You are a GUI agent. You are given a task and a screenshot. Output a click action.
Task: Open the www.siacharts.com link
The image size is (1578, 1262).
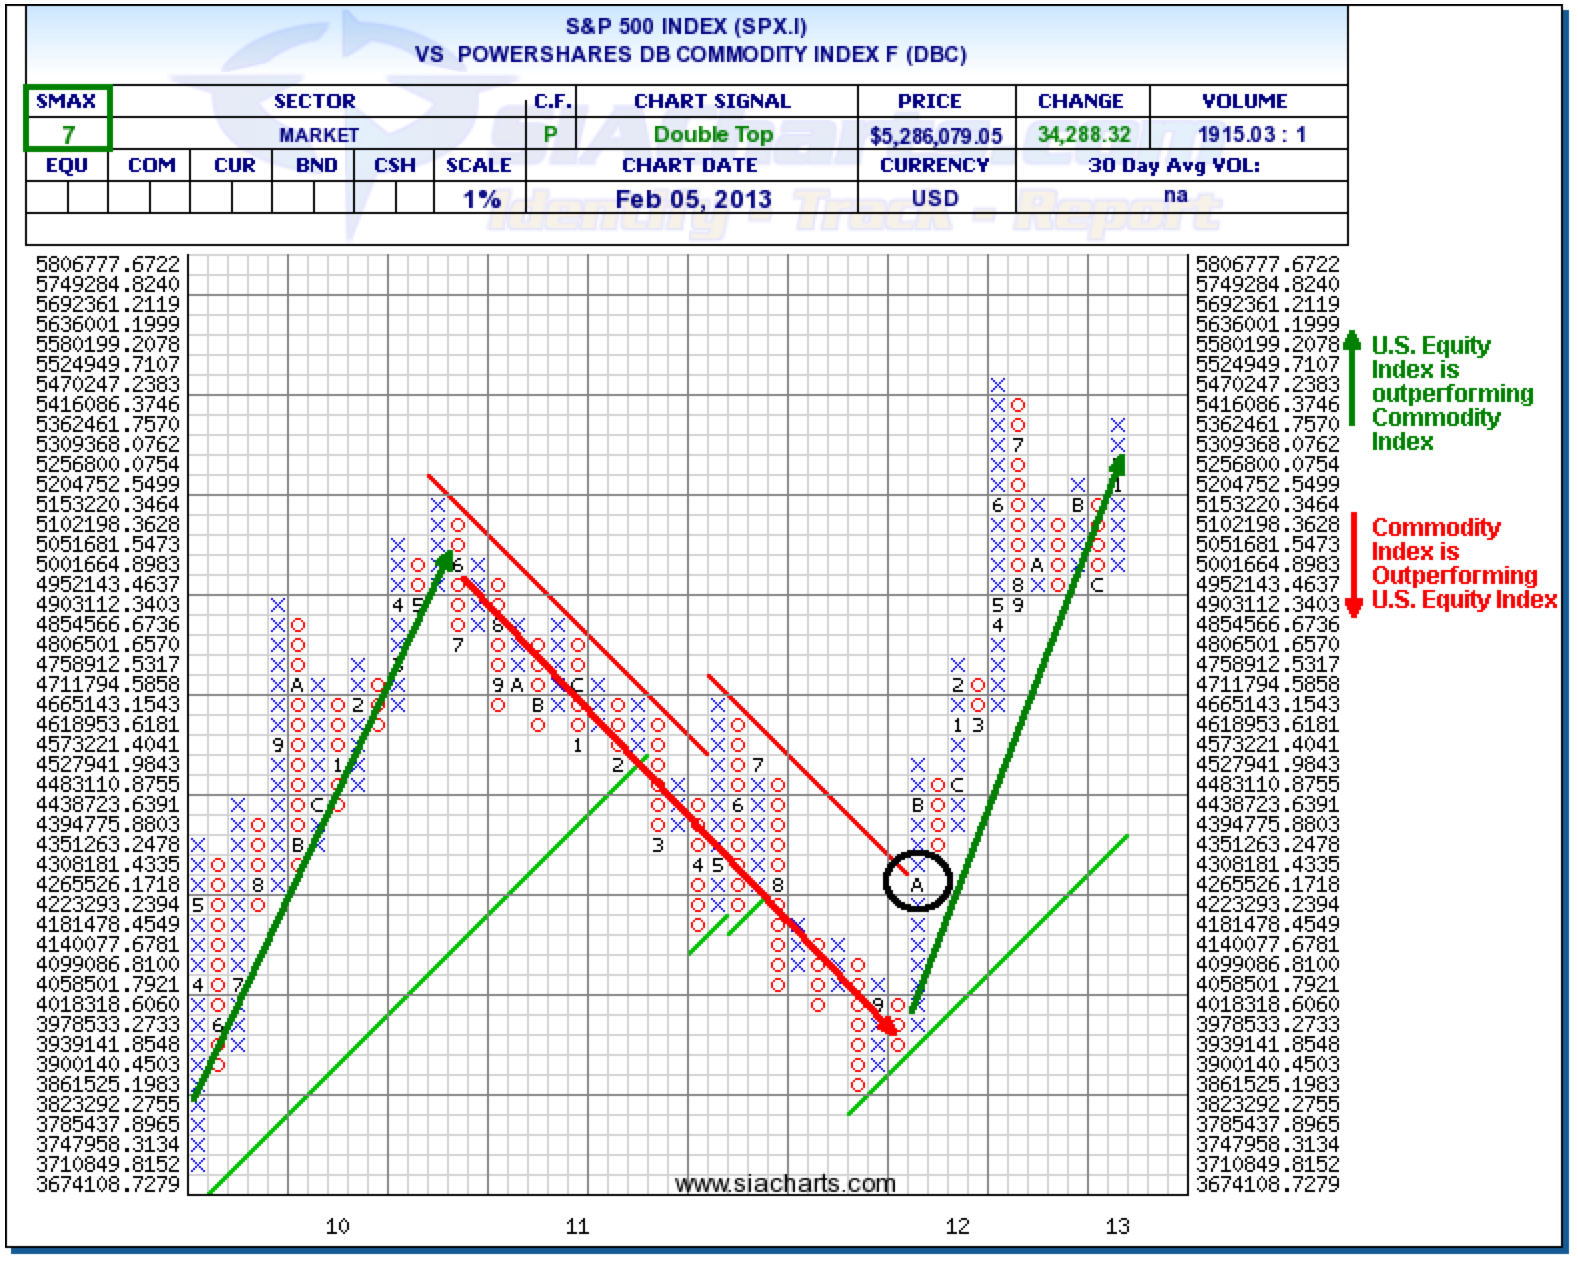[785, 1184]
